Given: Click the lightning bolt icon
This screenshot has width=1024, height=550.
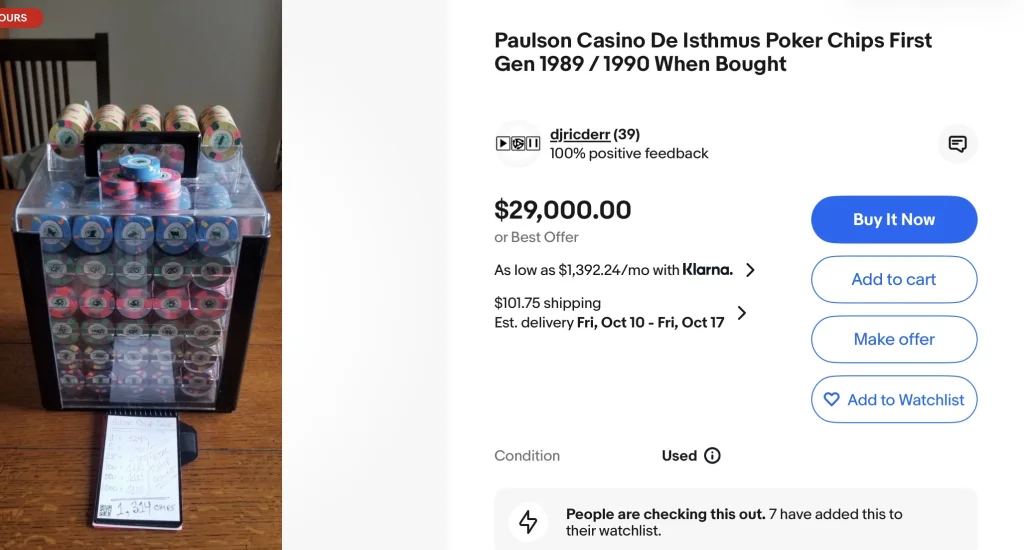Looking at the screenshot, I should [528, 522].
